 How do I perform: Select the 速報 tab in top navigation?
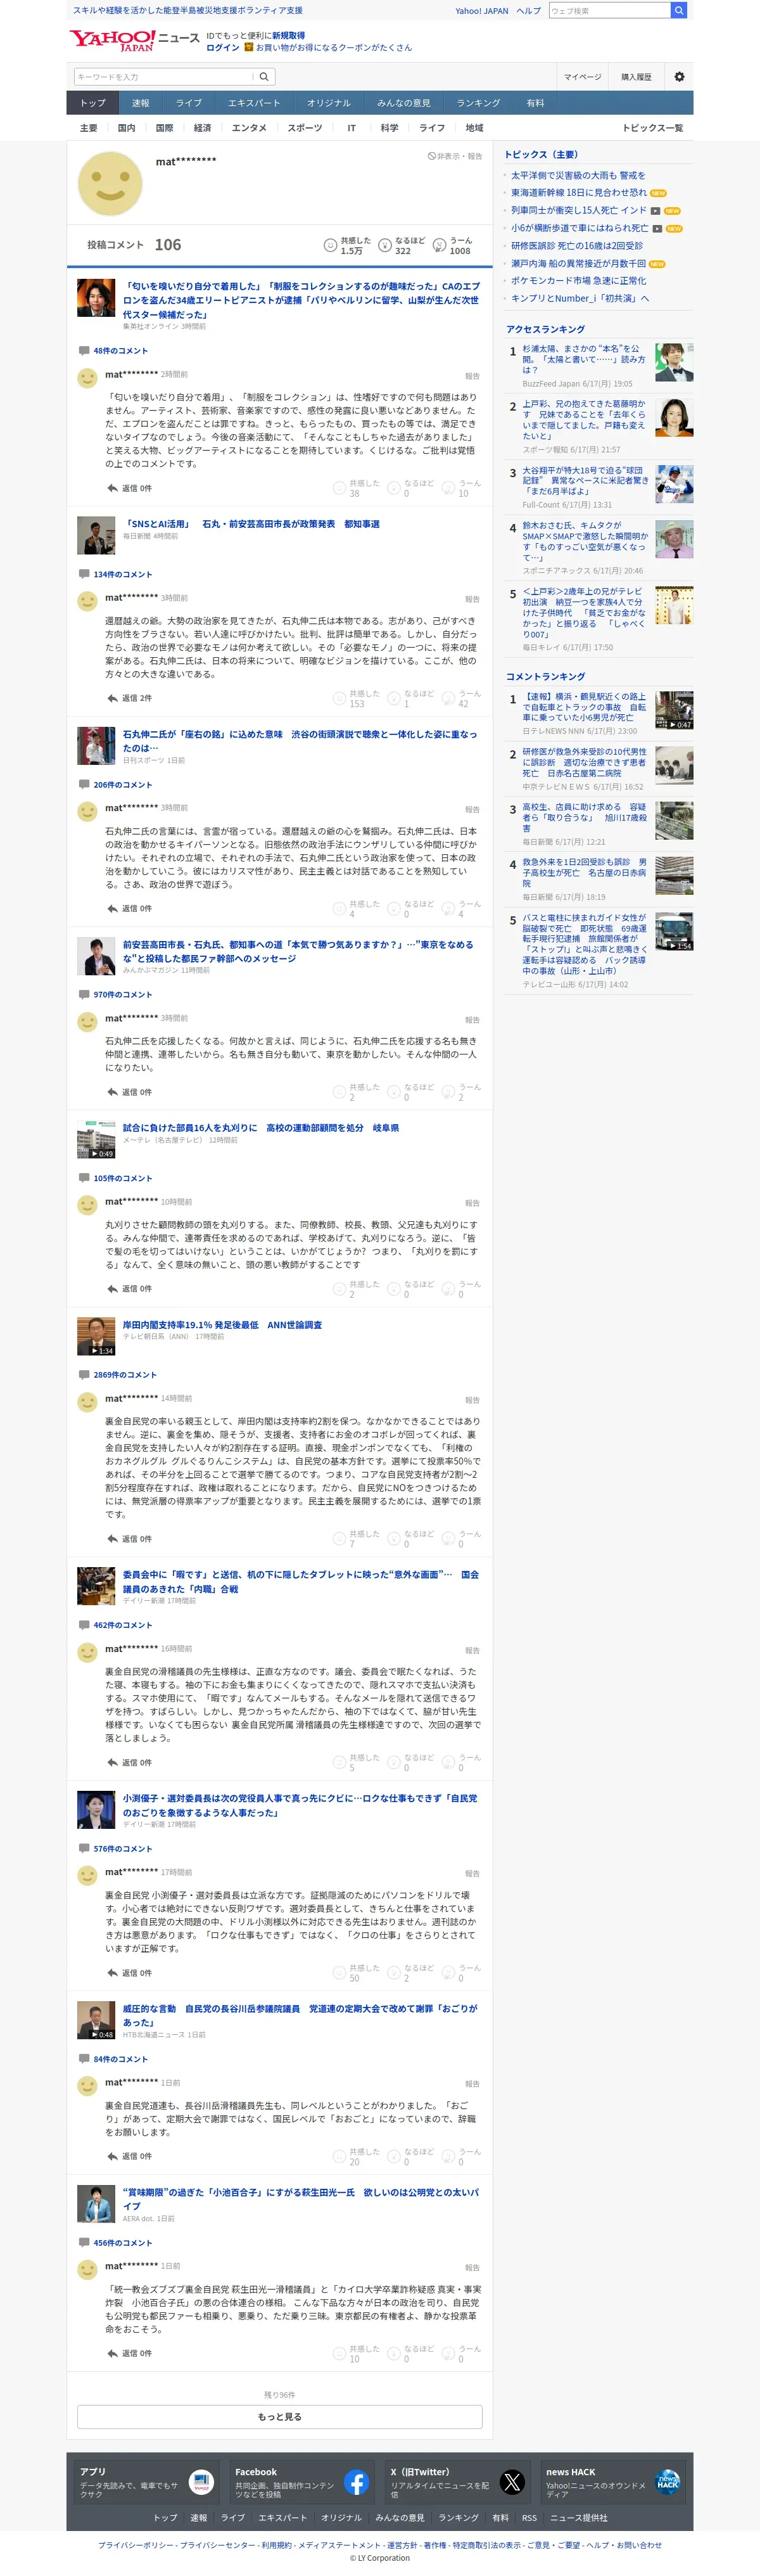141,103
